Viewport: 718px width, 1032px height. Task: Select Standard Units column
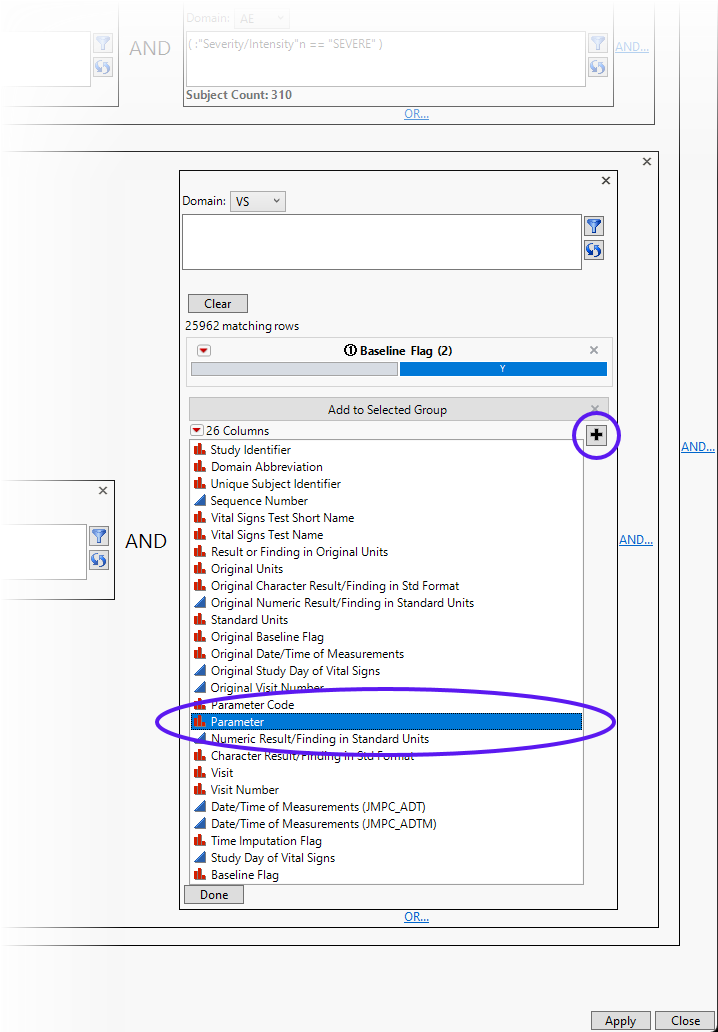pyautogui.click(x=386, y=620)
